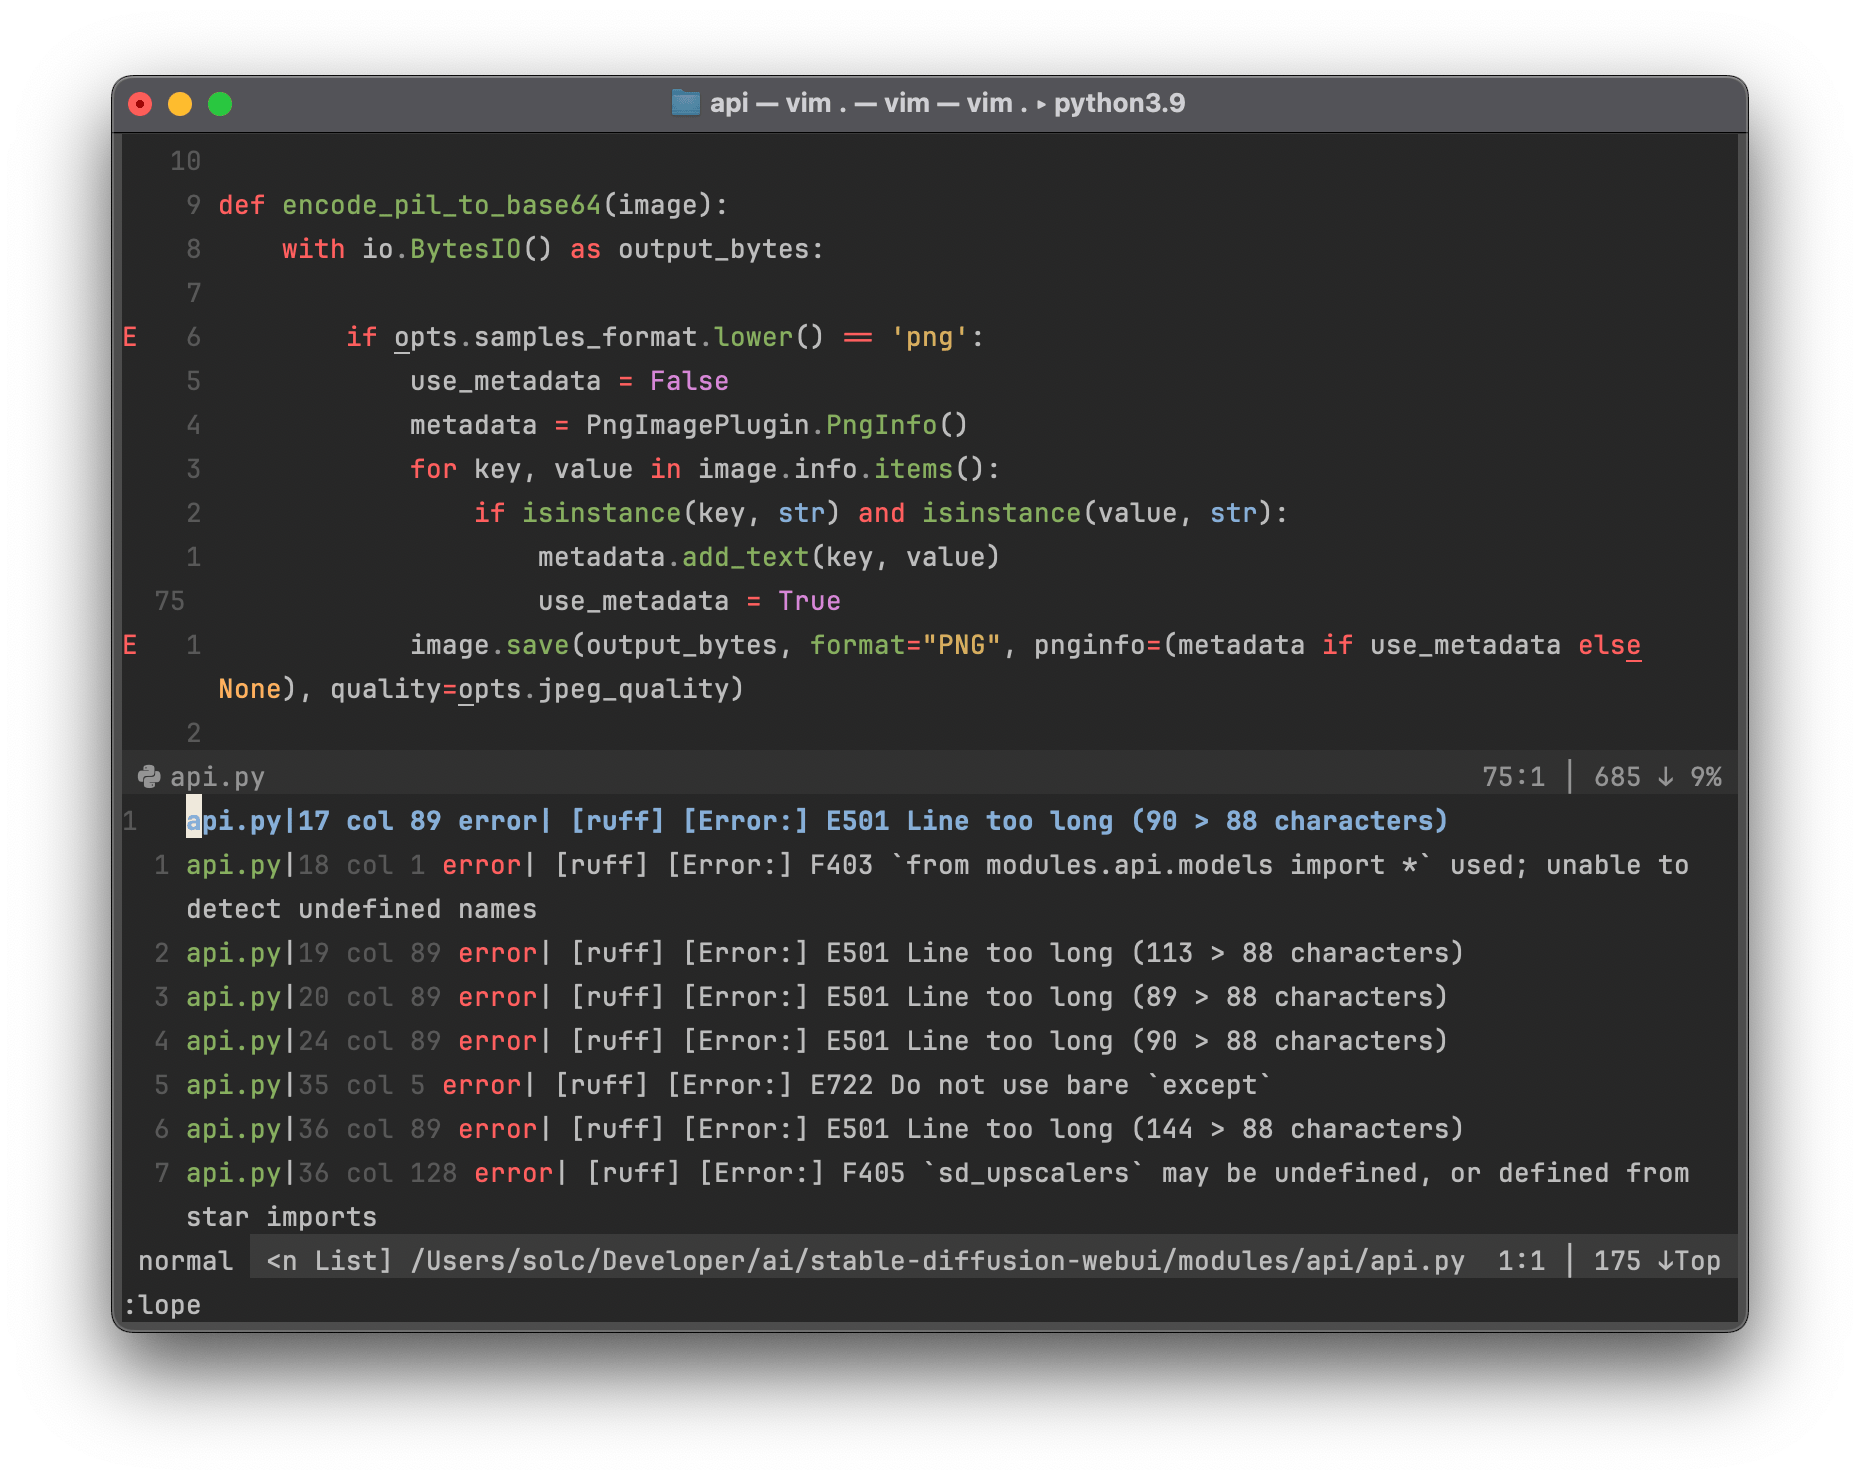Viewport: 1860px width, 1480px height.
Task: Click the :lope command line
Action: point(162,1305)
